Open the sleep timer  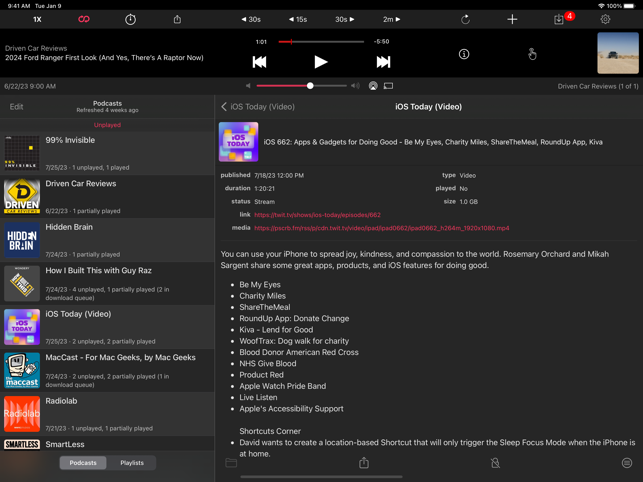click(x=130, y=19)
